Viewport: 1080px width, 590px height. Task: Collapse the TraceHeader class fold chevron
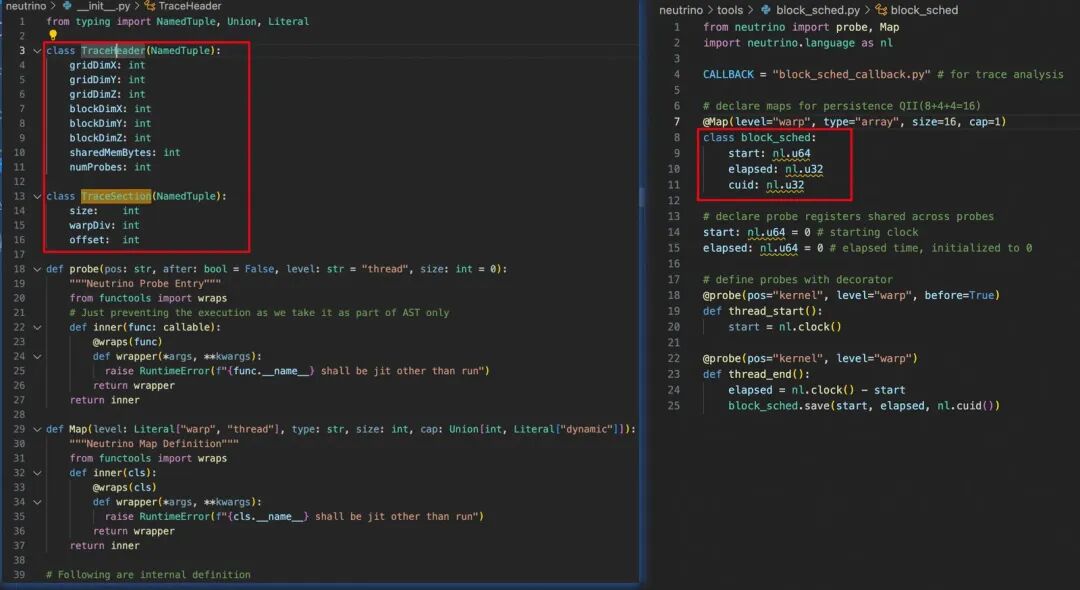(37, 51)
